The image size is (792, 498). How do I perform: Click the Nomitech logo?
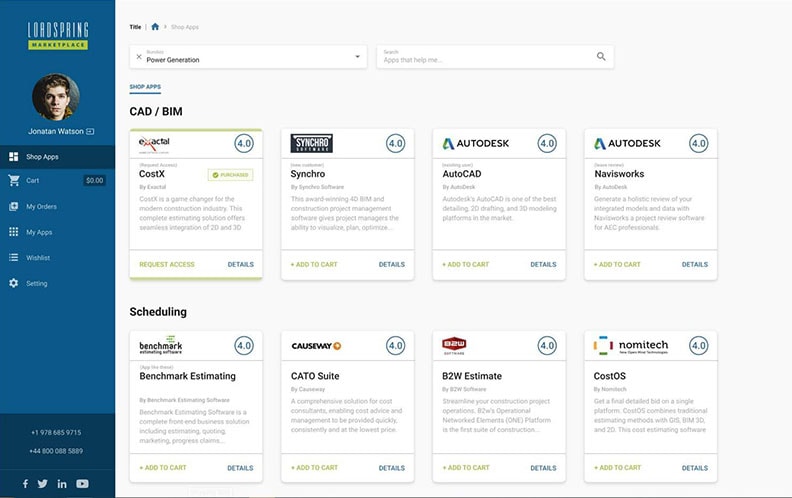(631, 346)
